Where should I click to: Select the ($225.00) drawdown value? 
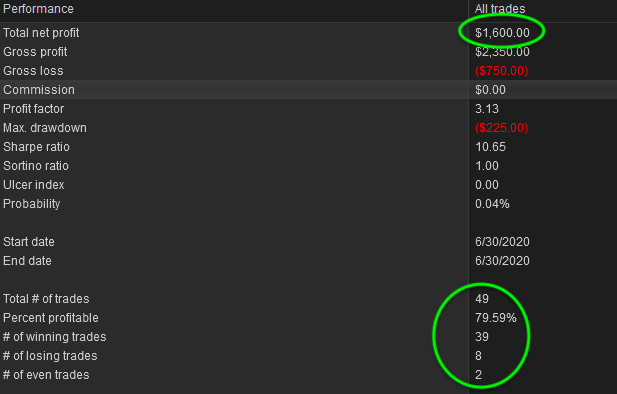[x=501, y=128]
